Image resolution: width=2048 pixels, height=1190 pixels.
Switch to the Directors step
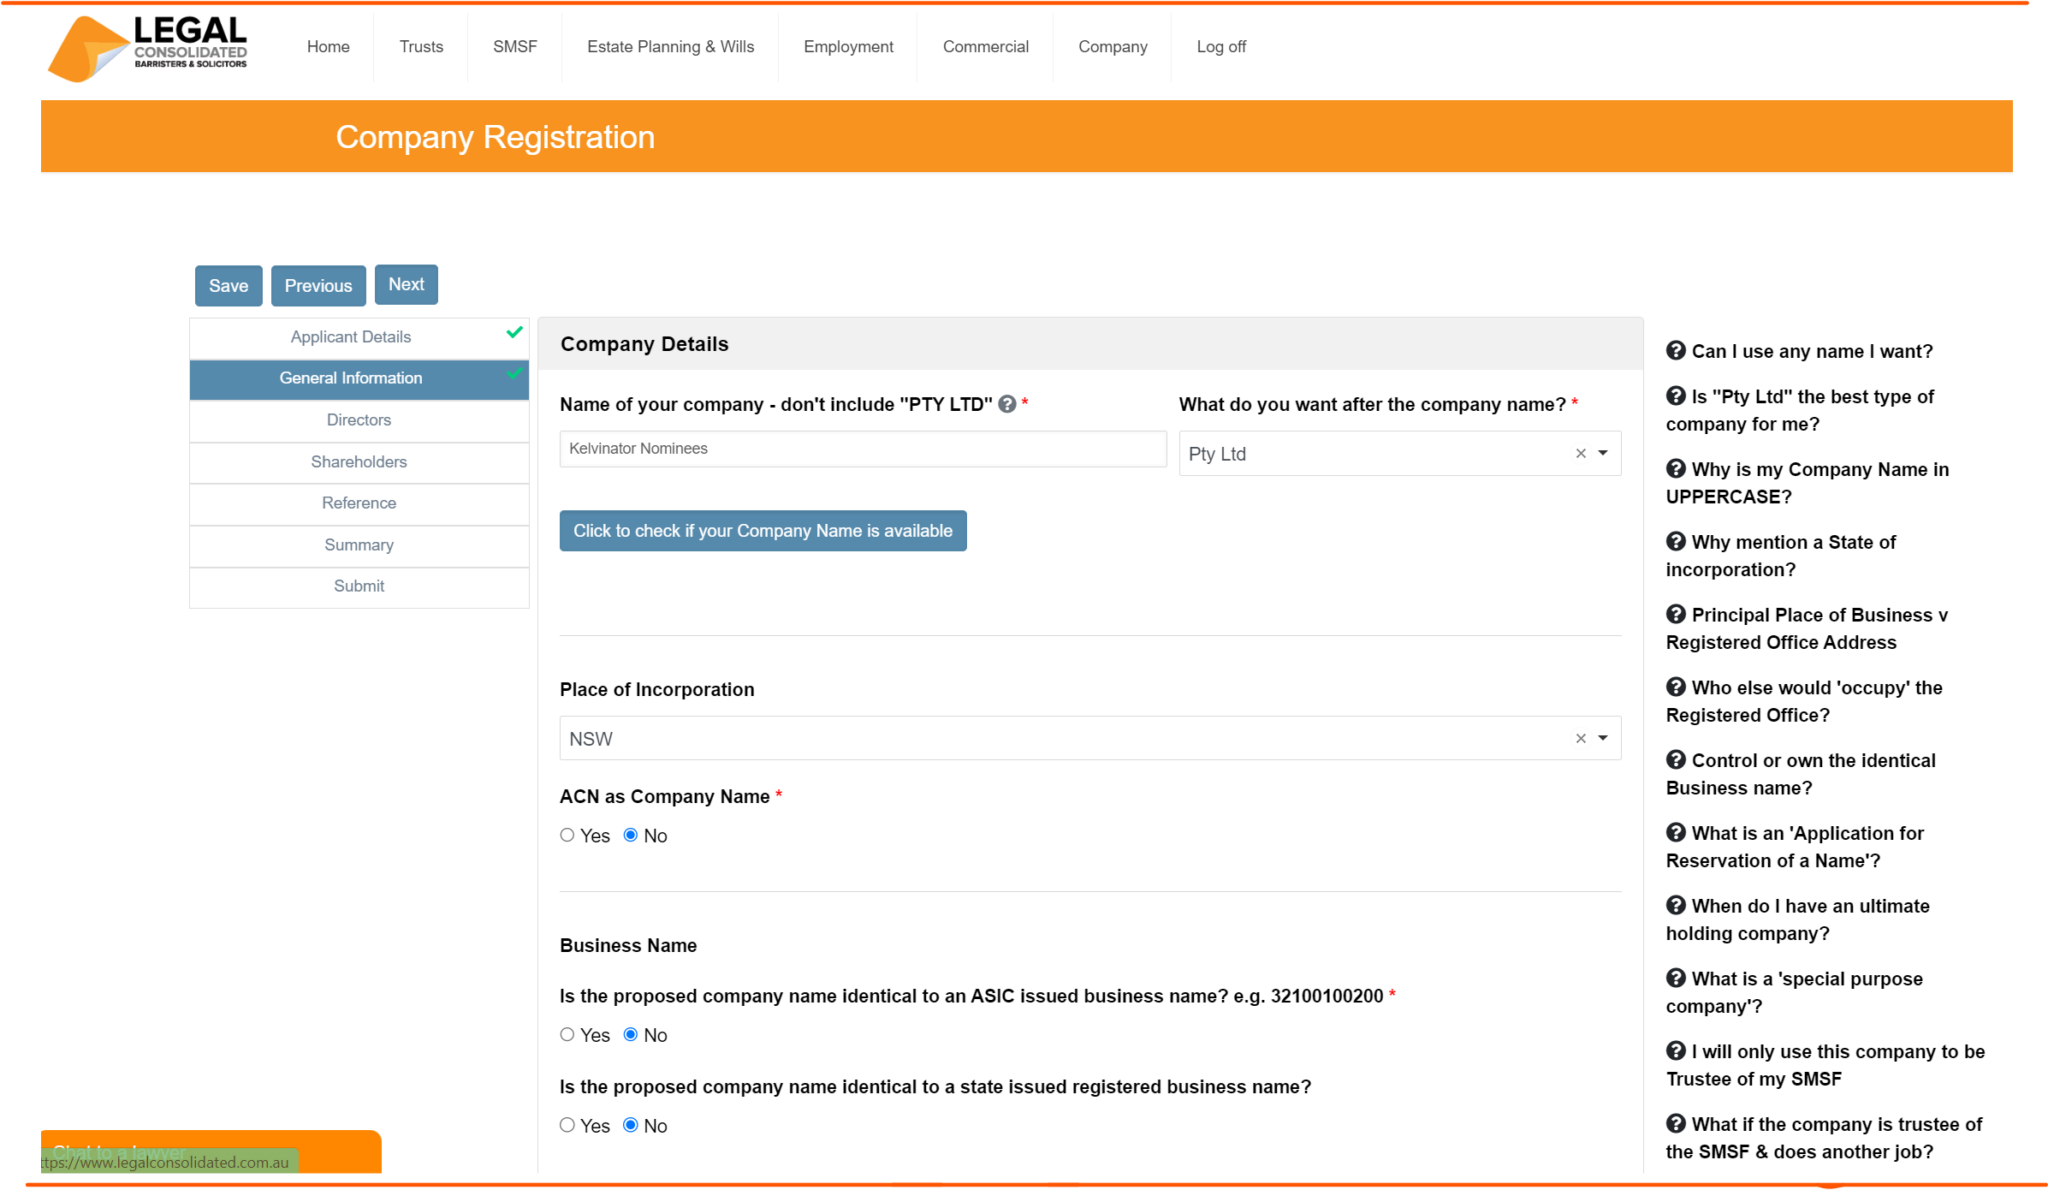click(358, 419)
